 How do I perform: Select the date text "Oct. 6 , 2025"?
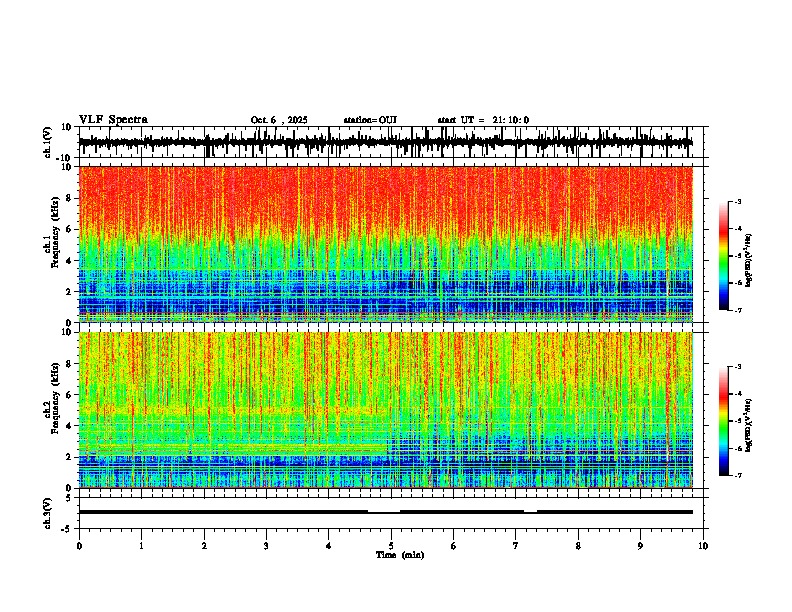pos(279,120)
